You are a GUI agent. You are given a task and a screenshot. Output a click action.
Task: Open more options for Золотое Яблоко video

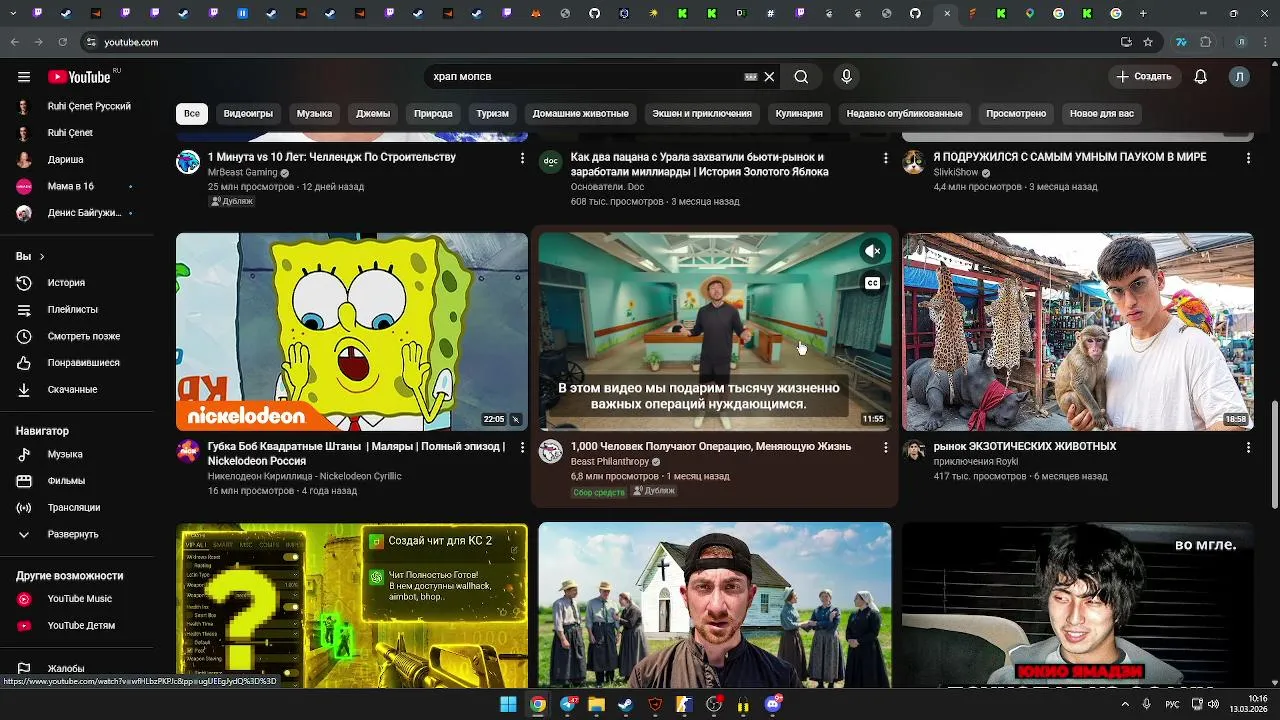pyautogui.click(x=885, y=158)
